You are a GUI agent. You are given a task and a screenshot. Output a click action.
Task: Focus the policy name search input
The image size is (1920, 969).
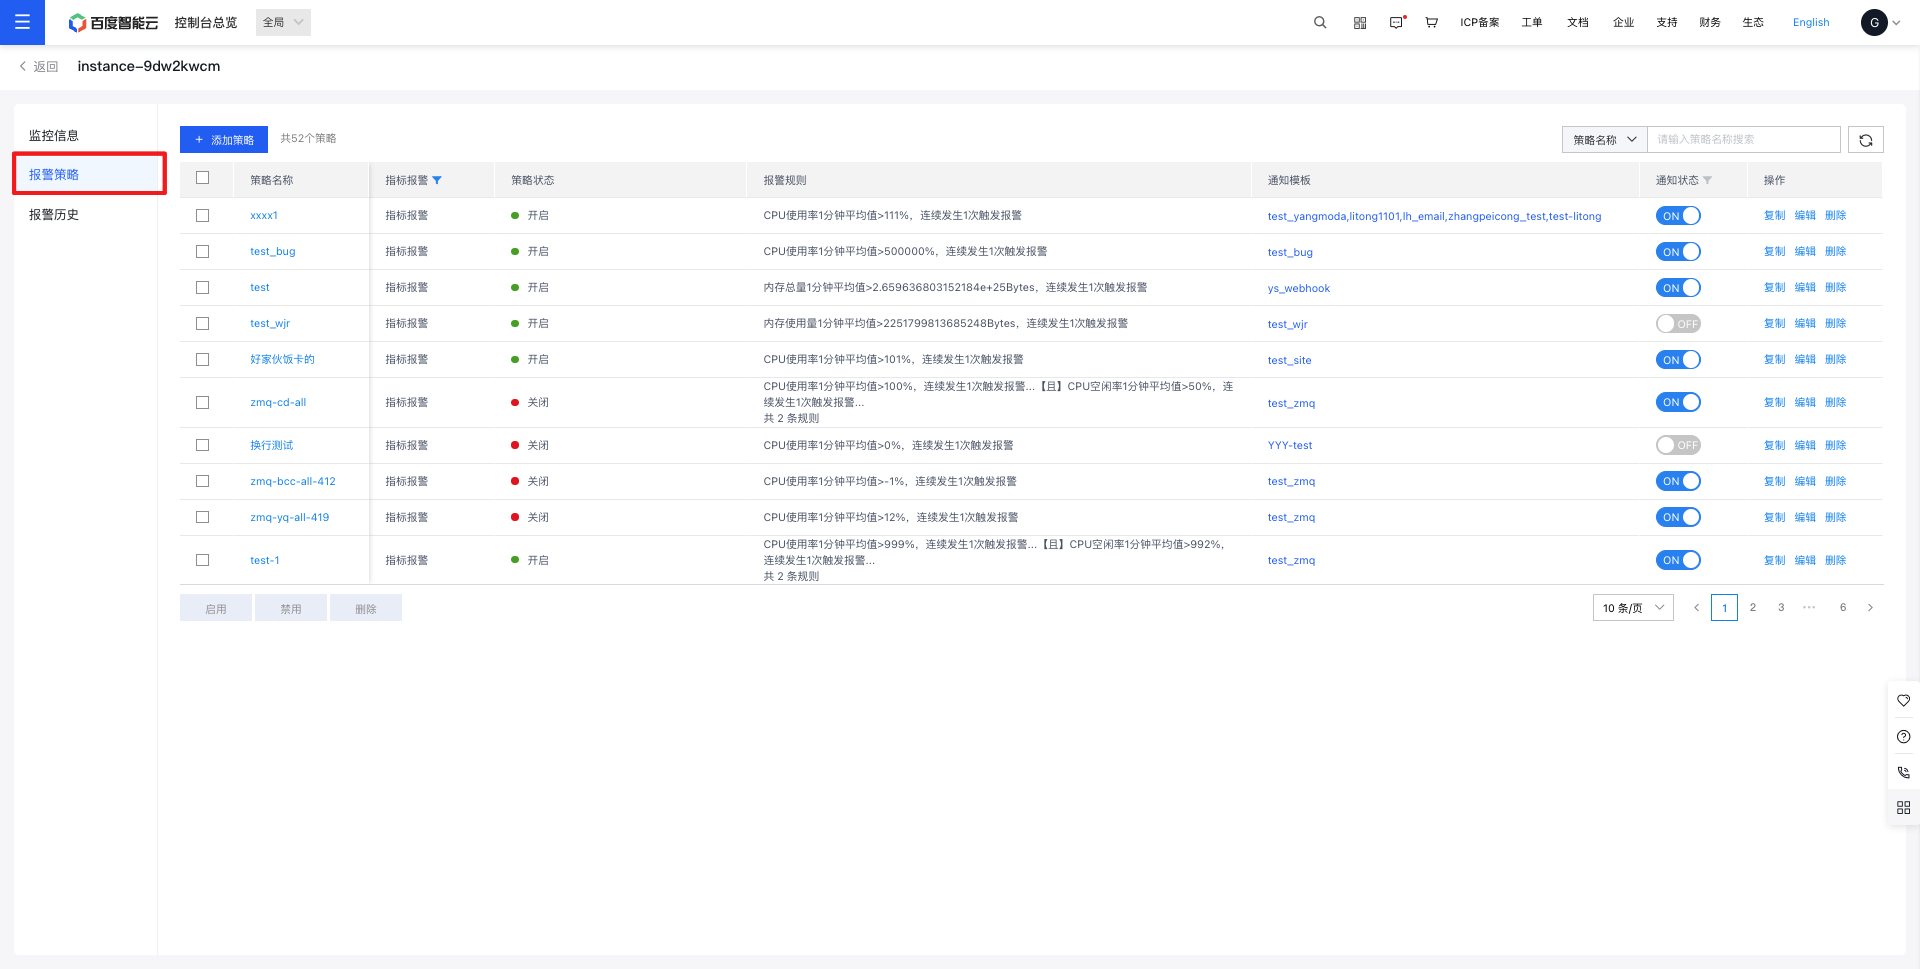point(1744,140)
